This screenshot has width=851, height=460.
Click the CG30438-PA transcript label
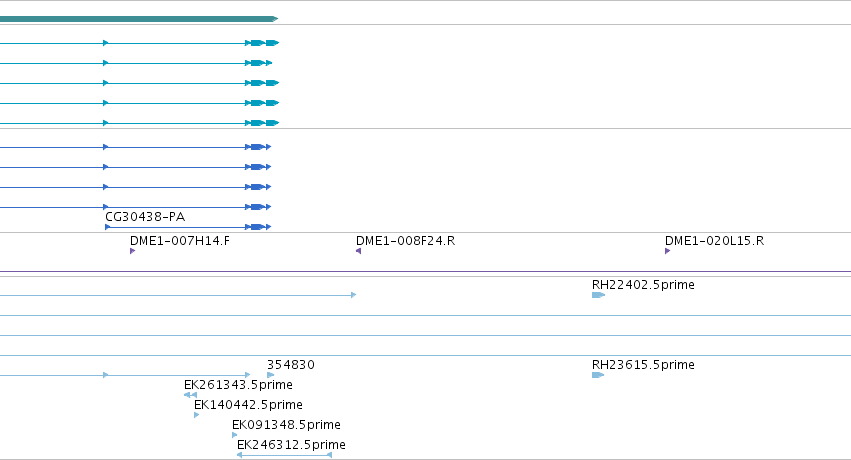tap(145, 217)
